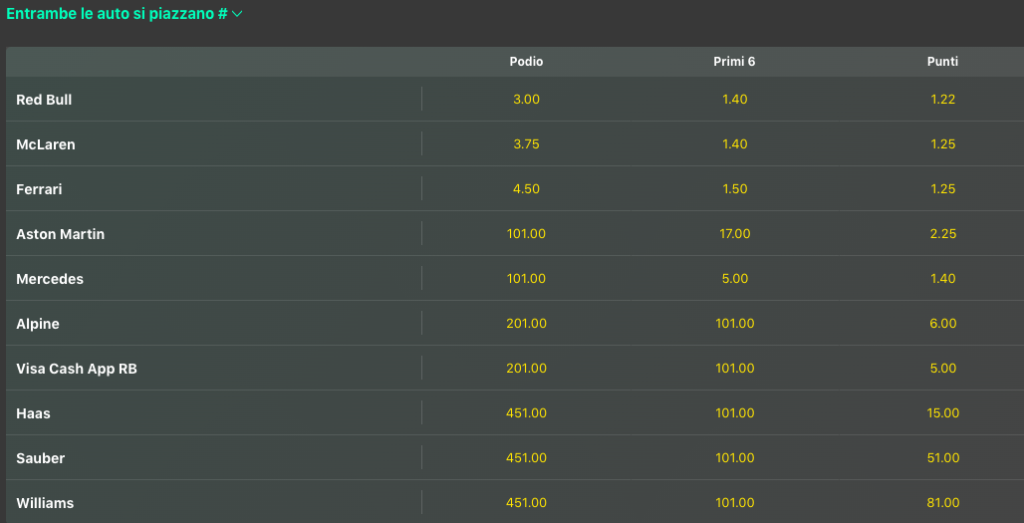Select Sauber Punti odds 51.00
Screen dimensions: 1024x523
pyautogui.click(x=942, y=458)
